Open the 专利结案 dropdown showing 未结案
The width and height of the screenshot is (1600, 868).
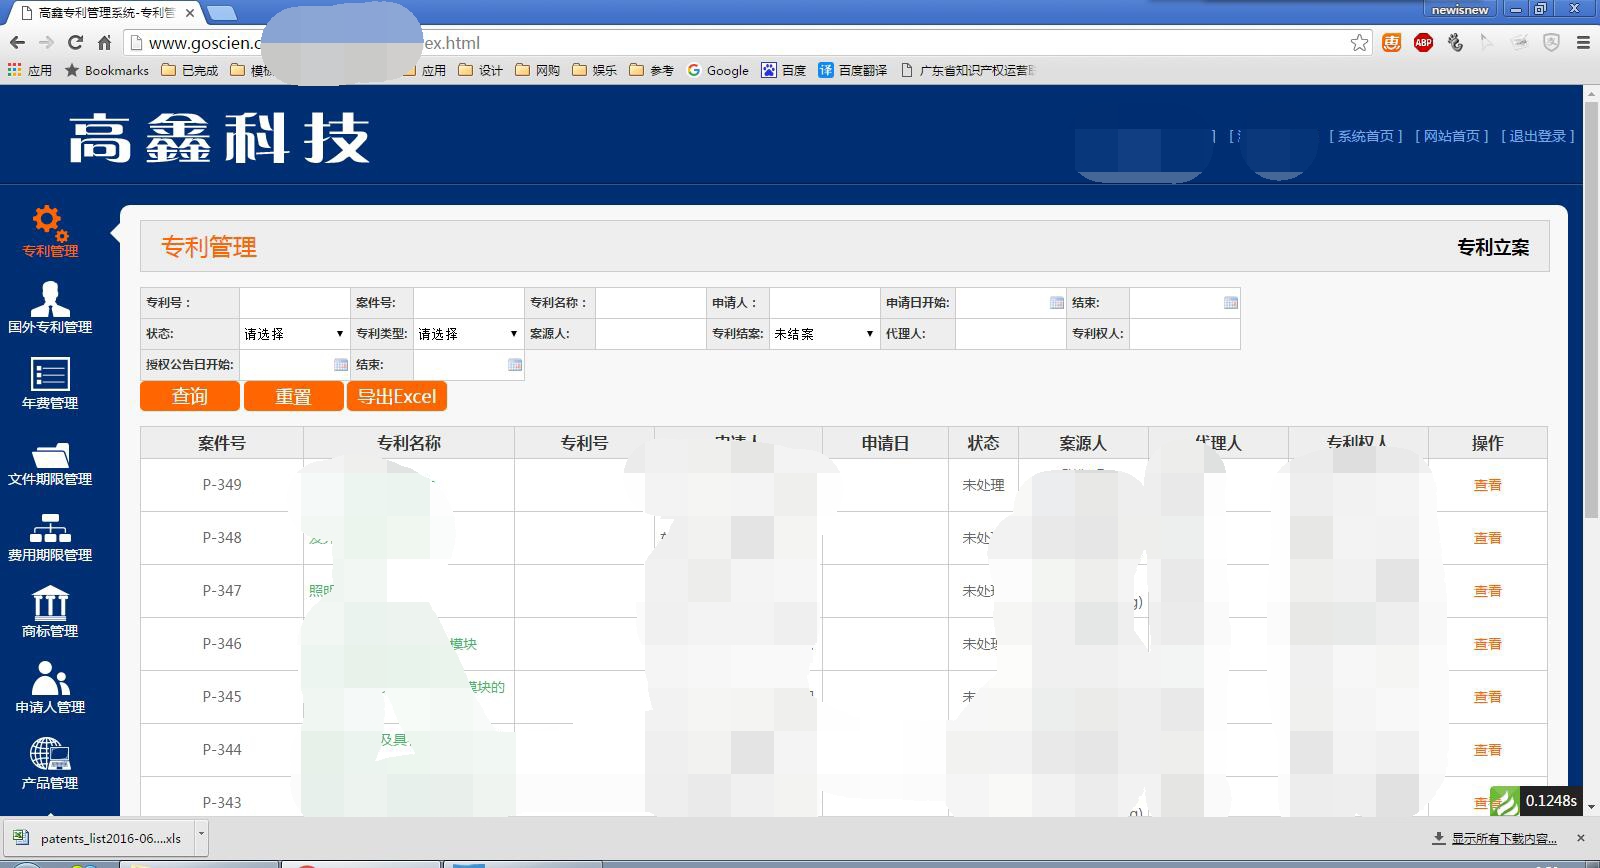point(823,334)
